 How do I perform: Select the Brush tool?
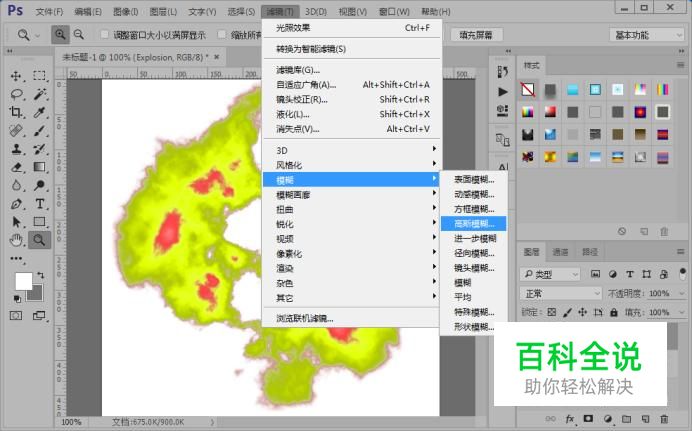click(39, 131)
